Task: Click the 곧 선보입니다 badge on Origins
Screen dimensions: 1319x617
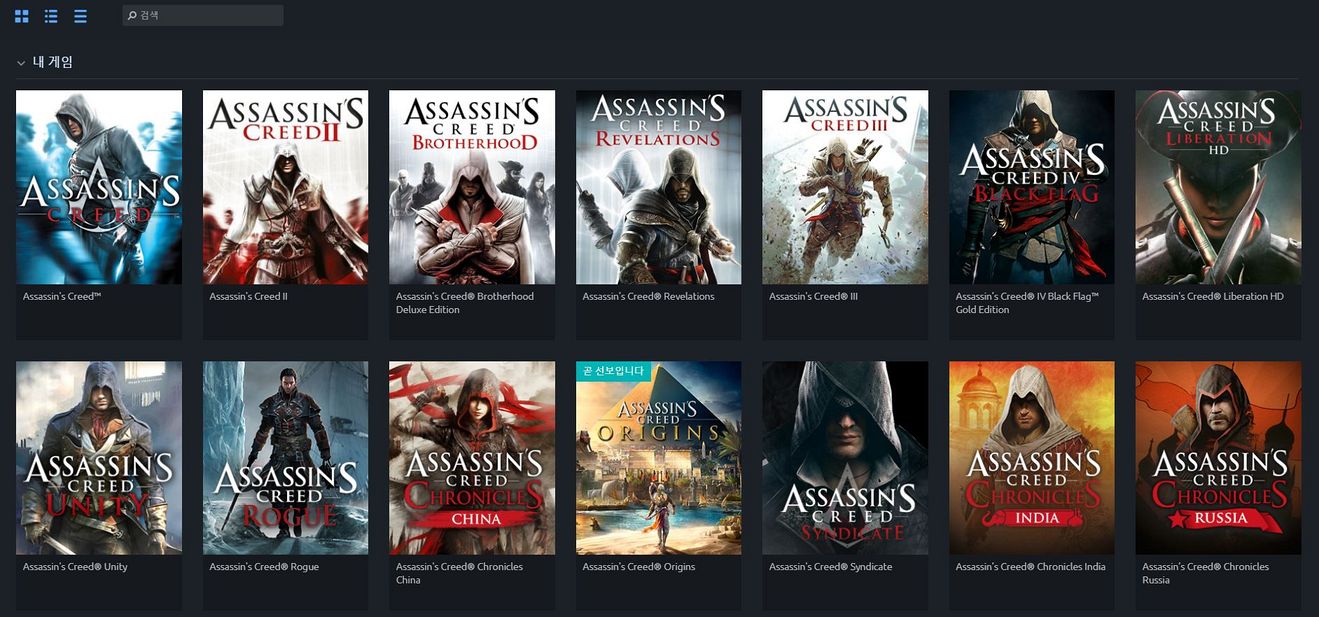Action: coord(613,371)
